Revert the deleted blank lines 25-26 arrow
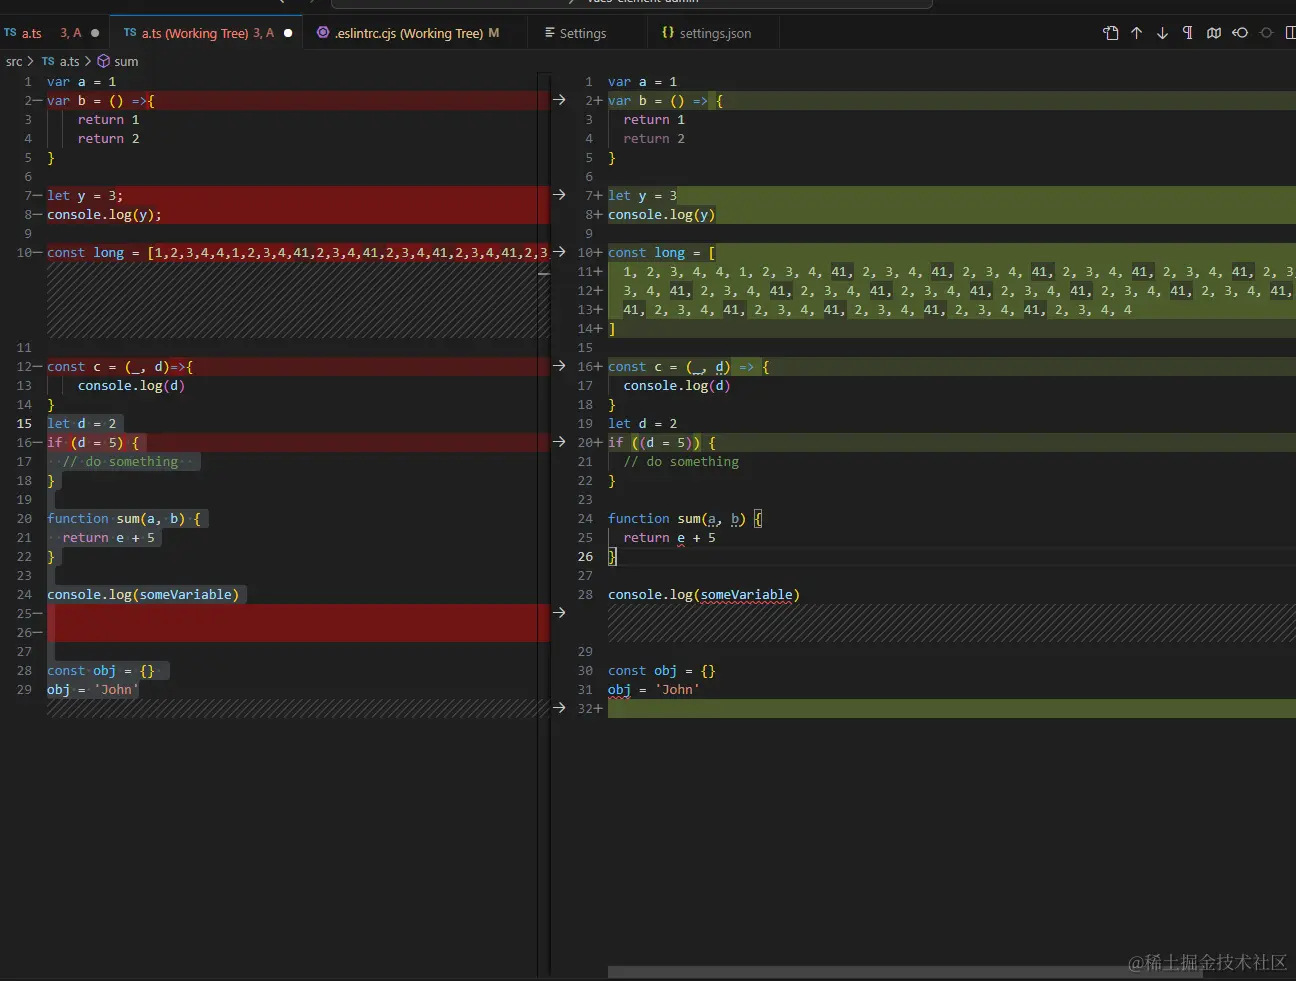 click(x=559, y=613)
